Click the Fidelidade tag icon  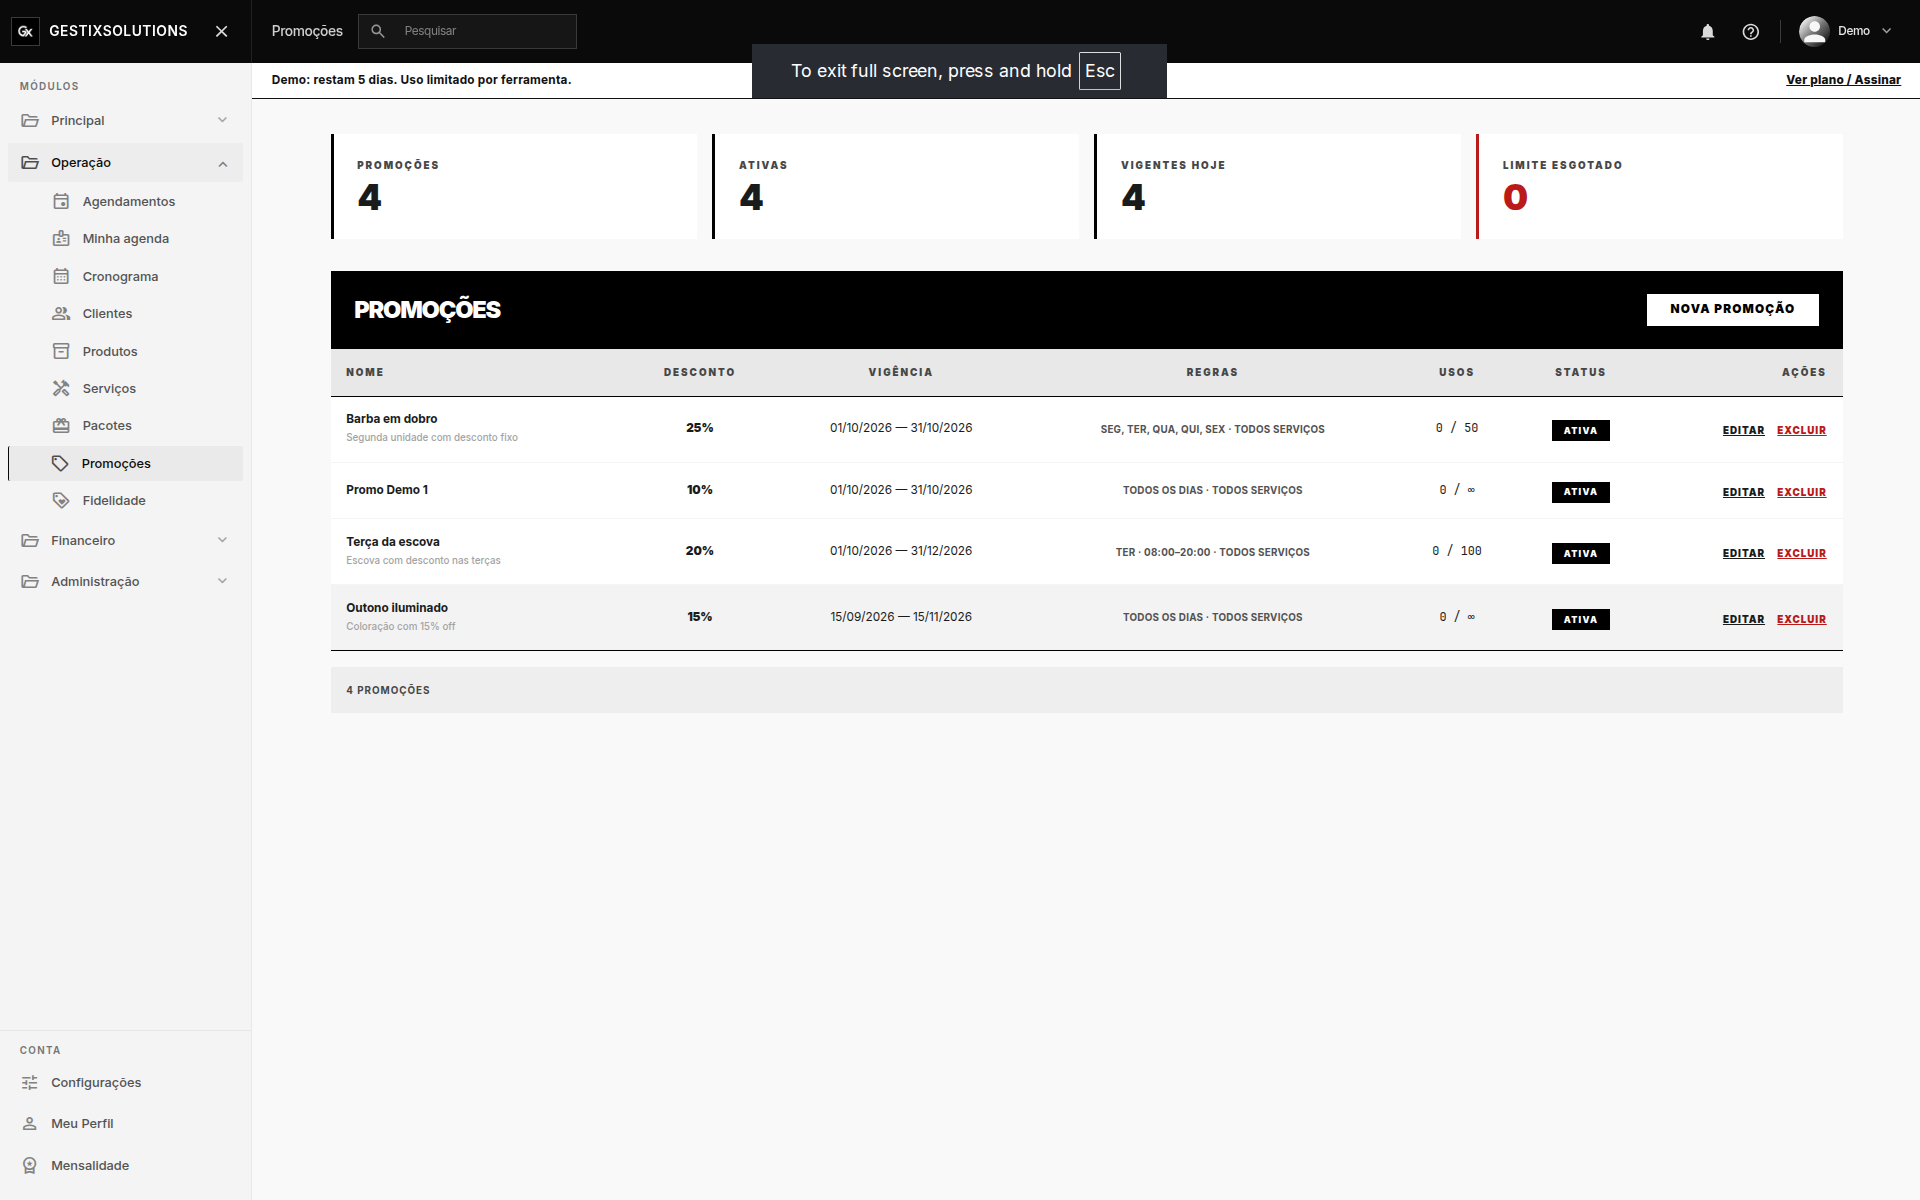(61, 500)
